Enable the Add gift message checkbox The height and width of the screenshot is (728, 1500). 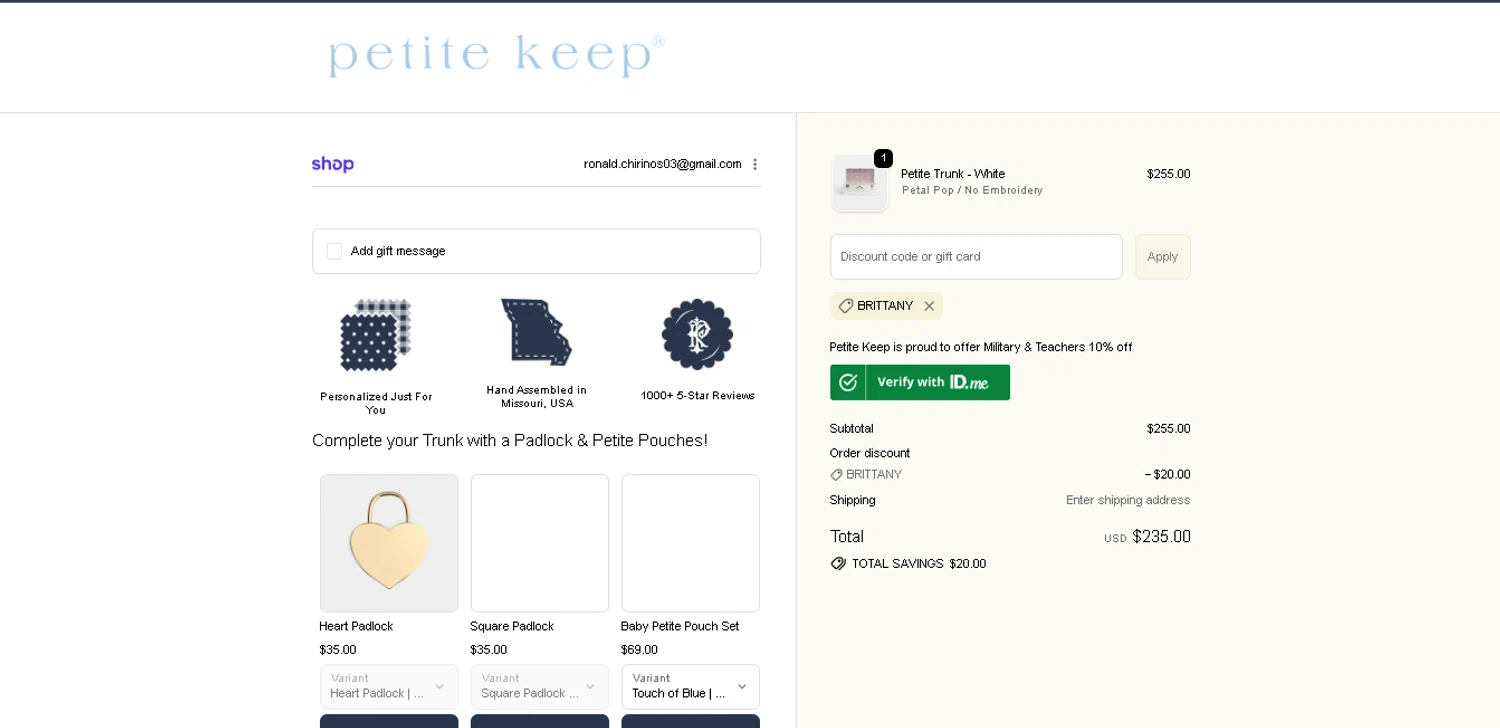click(x=334, y=251)
